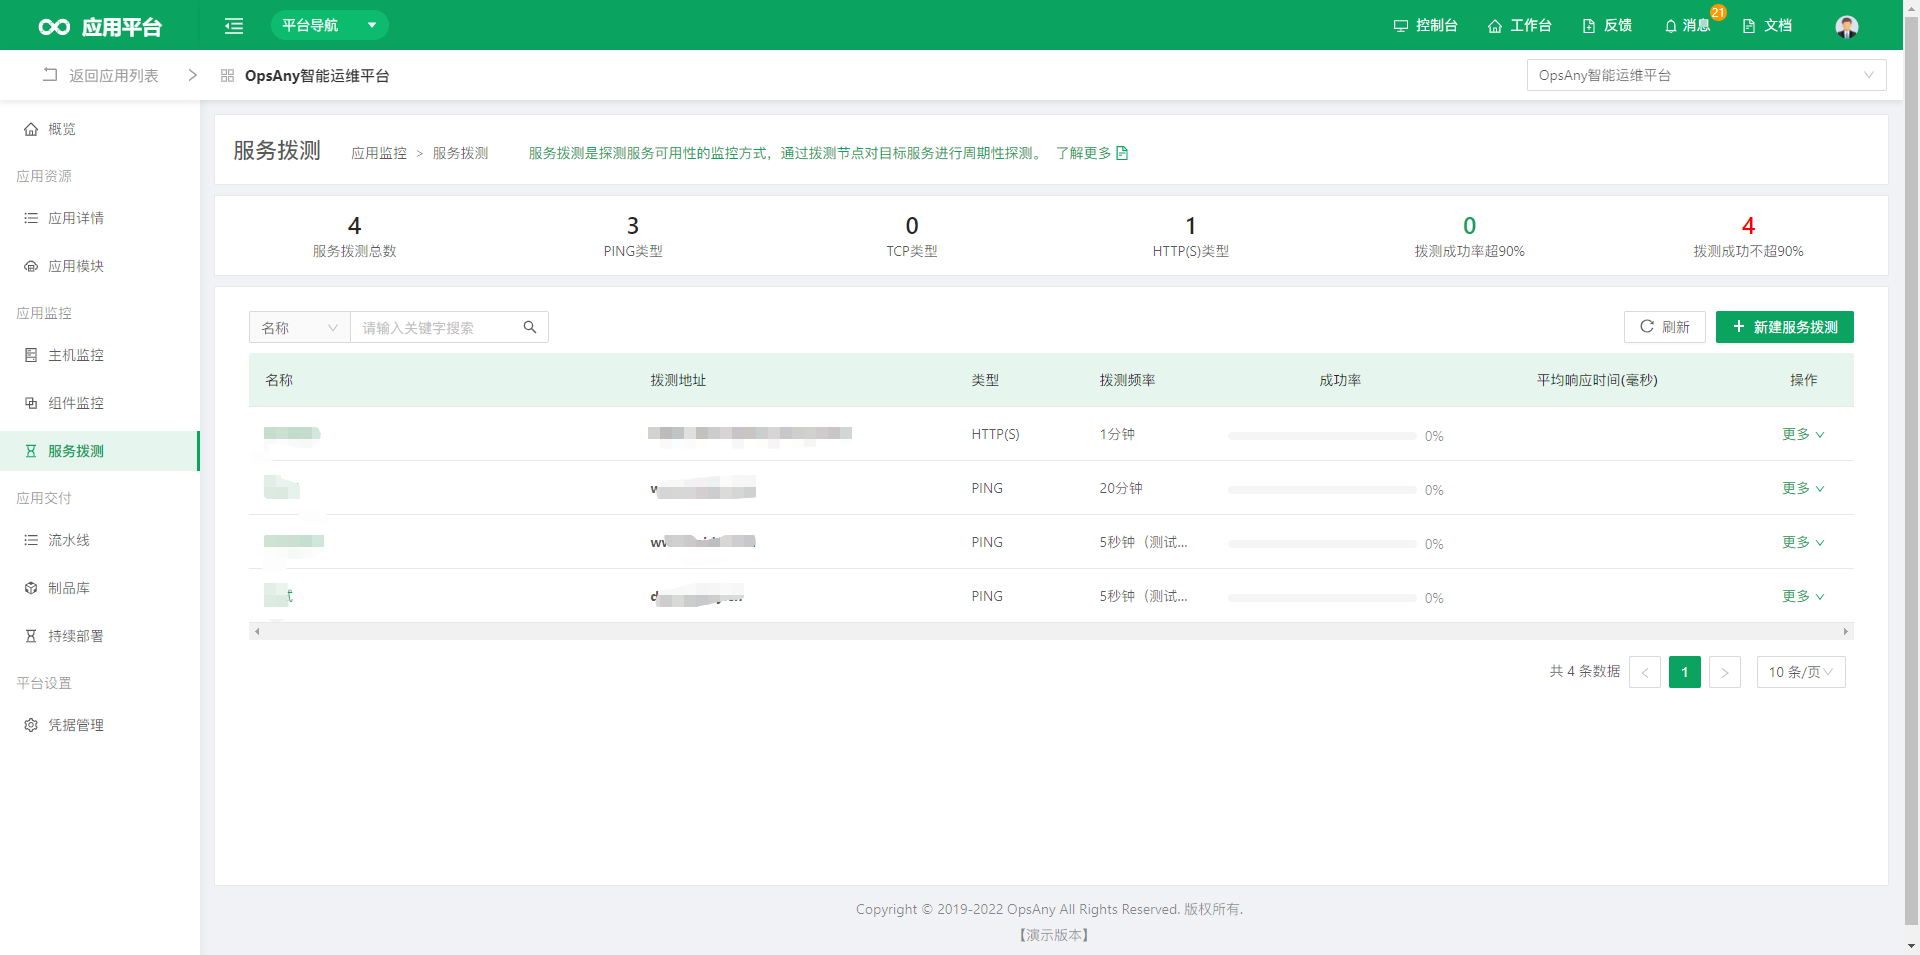Click the 组件监控 icon
This screenshot has width=1920, height=955.
tap(31, 403)
